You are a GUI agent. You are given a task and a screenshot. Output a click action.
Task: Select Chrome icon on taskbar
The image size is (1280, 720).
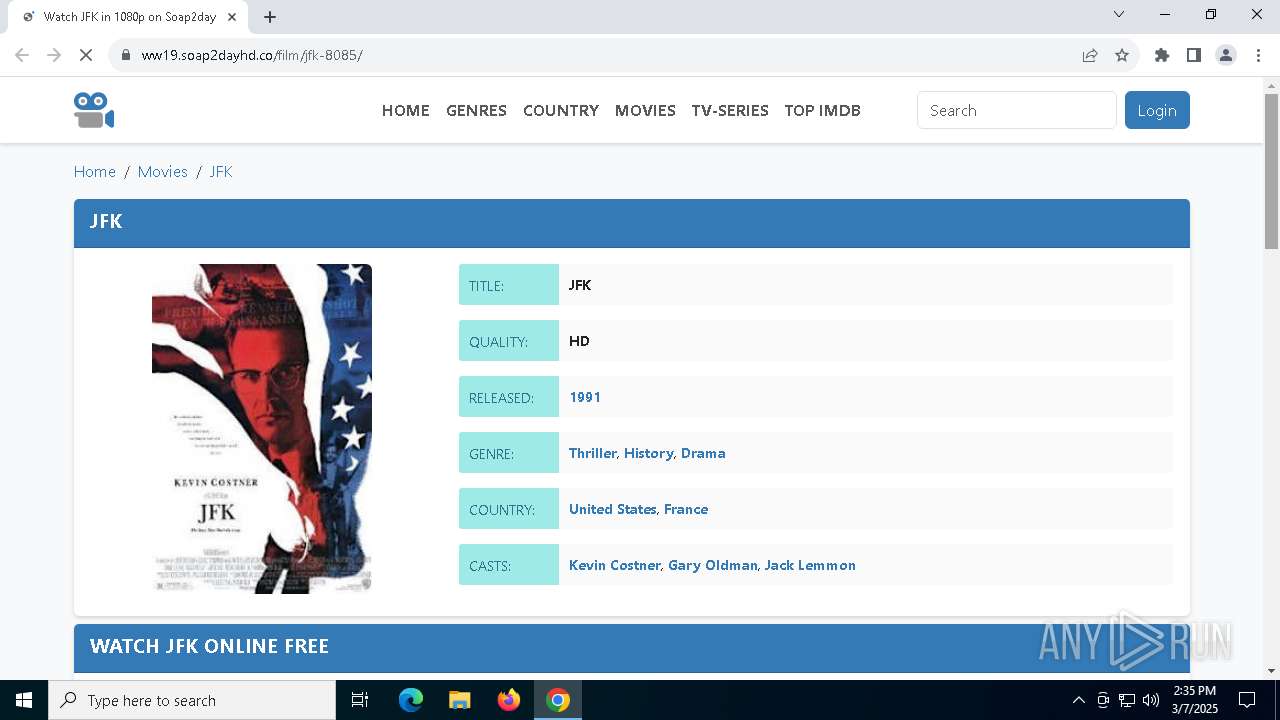click(558, 700)
